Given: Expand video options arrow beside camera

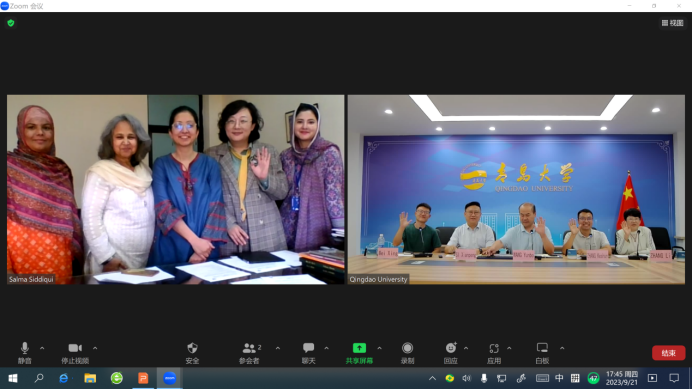Looking at the screenshot, I should [95, 348].
